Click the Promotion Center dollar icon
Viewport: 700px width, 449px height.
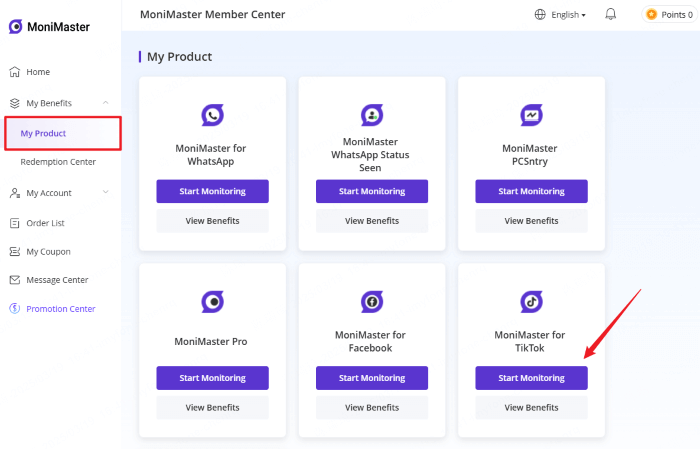click(x=15, y=308)
